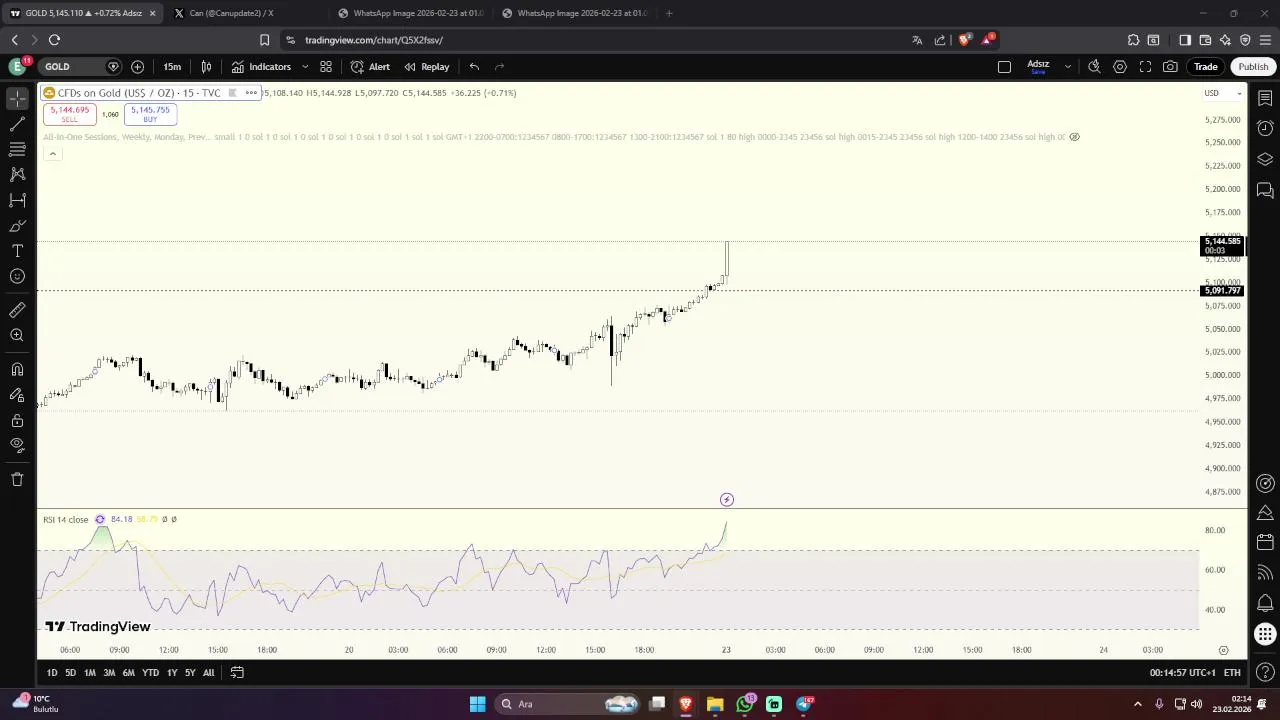This screenshot has width=1280, height=720.
Task: Click the trash remove drawings icon
Action: (17, 479)
